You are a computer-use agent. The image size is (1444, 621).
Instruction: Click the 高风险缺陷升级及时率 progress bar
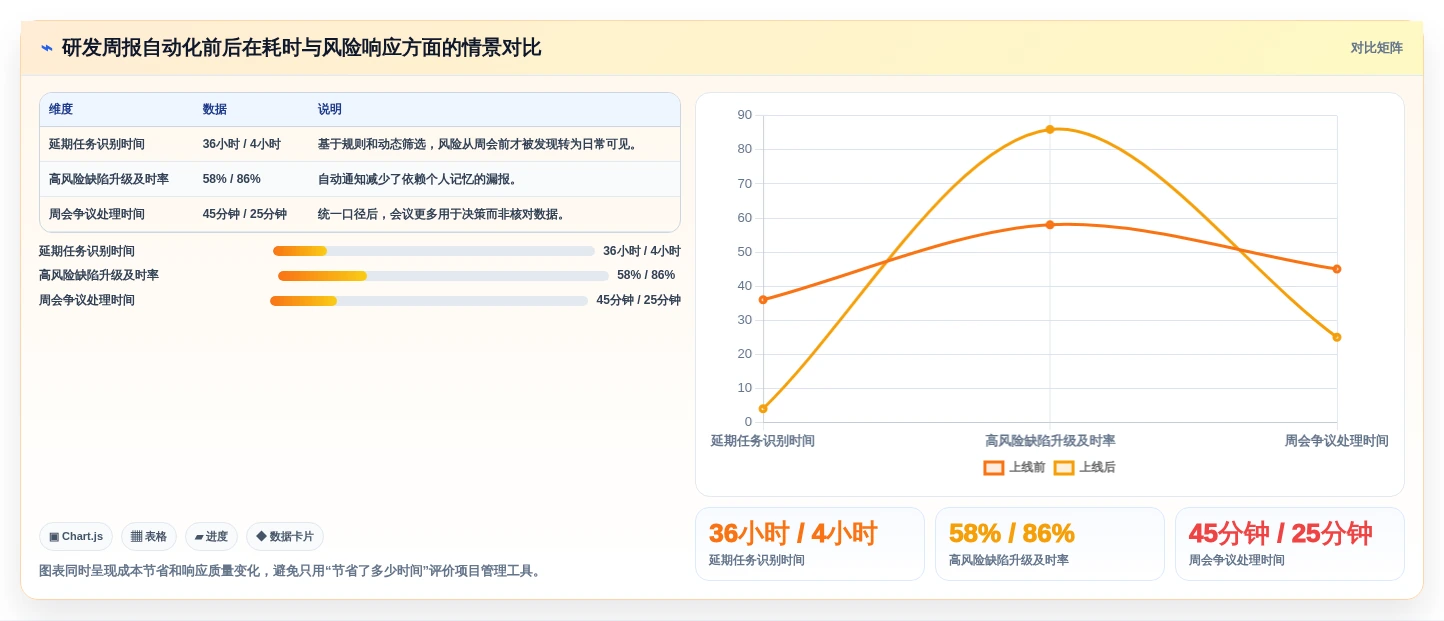(444, 276)
